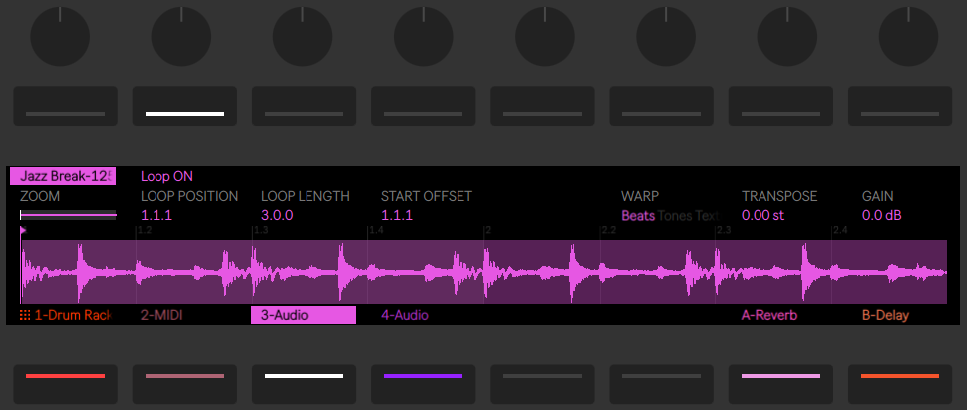
Task: Click the LOOP POSITION parameter label
Action: pyautogui.click(x=189, y=197)
